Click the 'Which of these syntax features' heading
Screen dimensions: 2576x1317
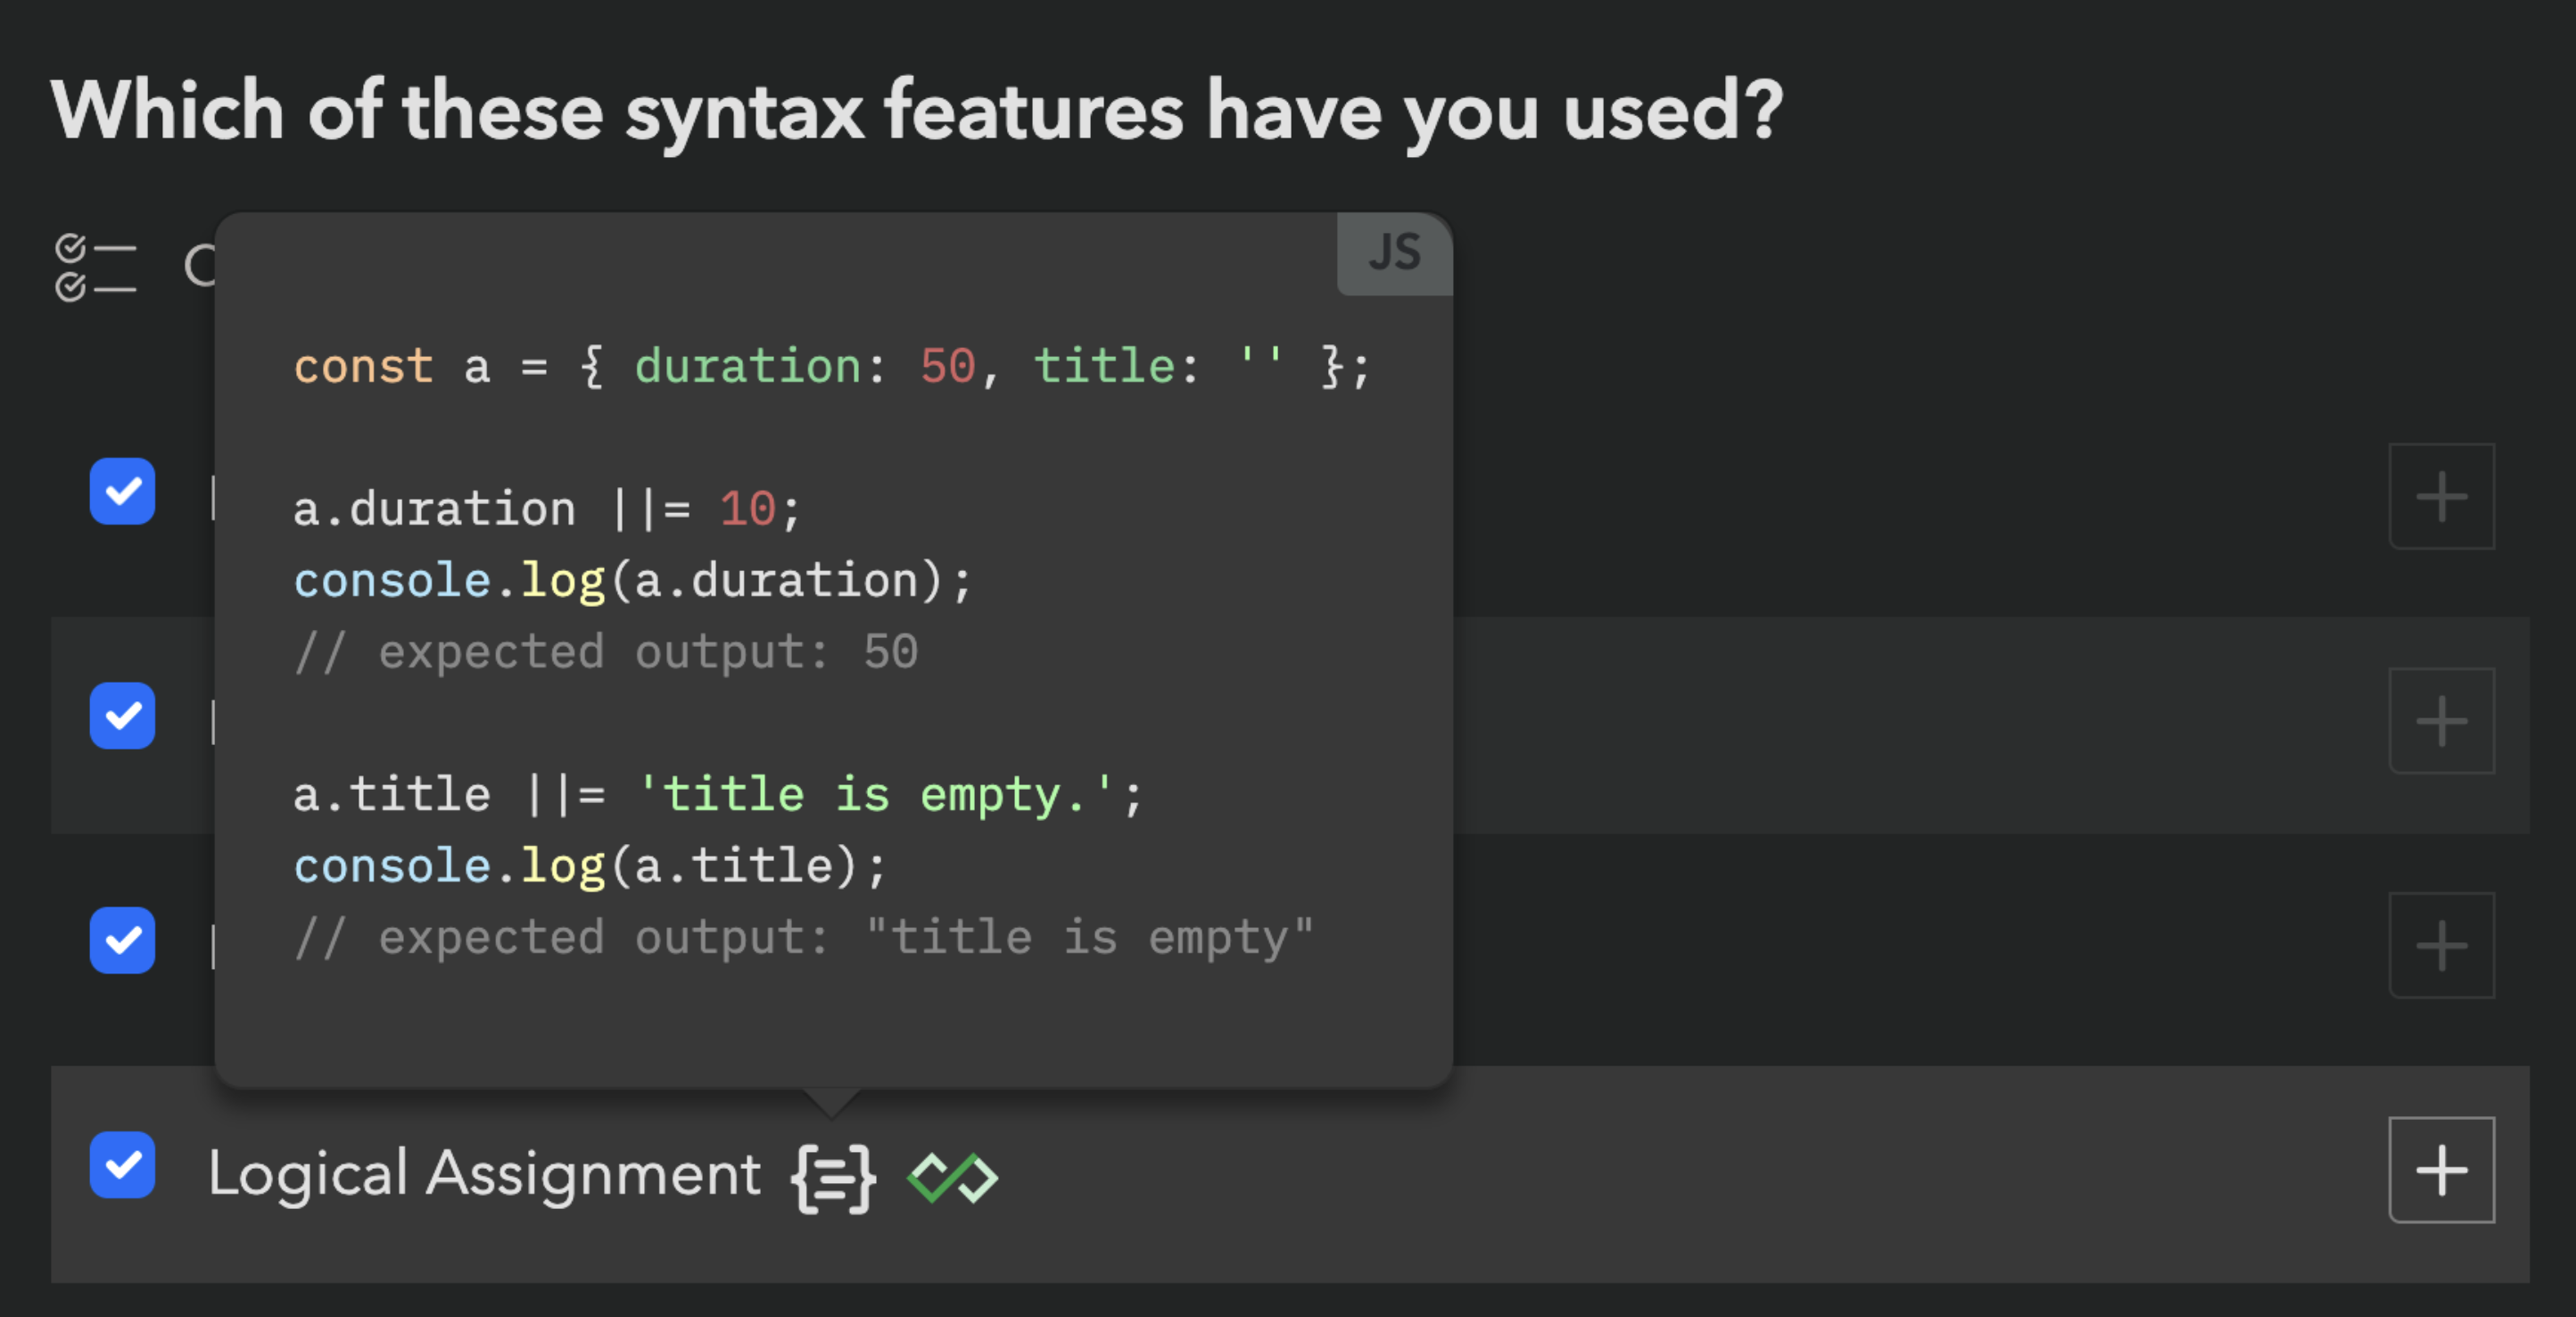click(x=916, y=111)
